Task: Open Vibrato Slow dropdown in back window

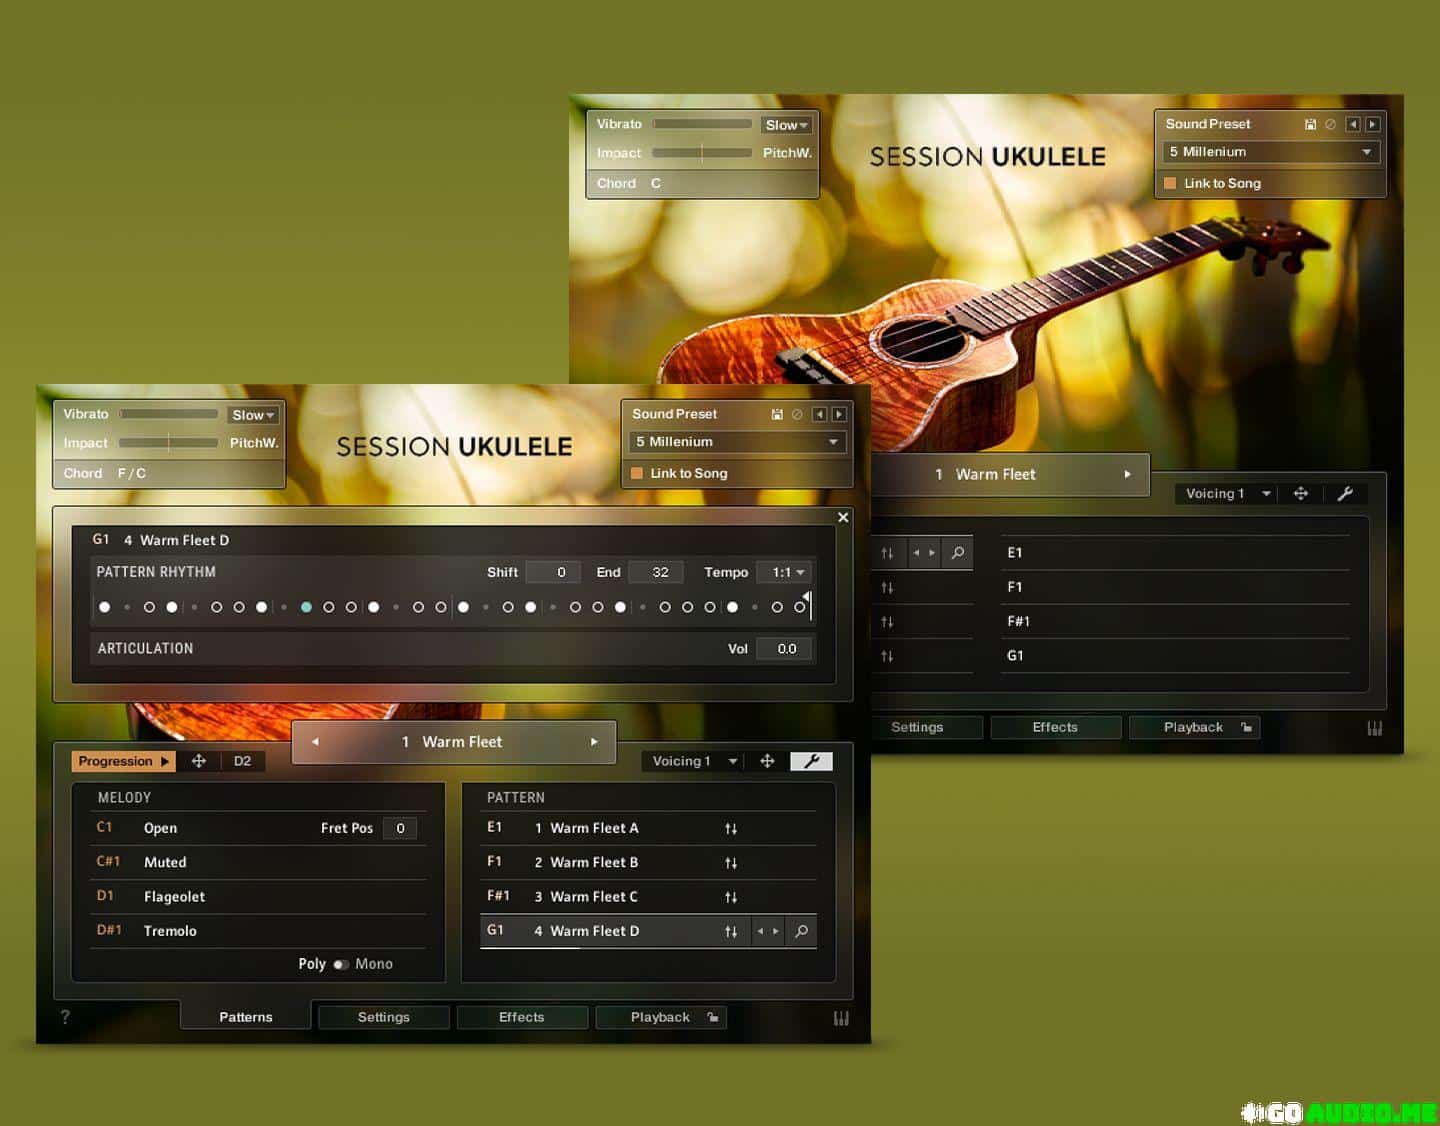Action: 787,125
